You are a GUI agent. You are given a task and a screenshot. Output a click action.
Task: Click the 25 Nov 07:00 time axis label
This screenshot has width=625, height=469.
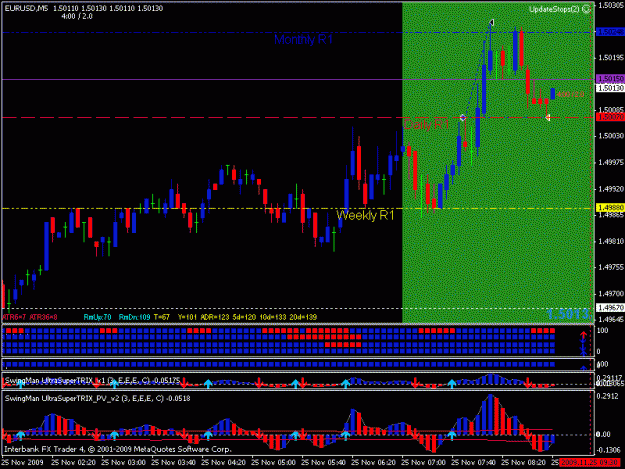click(x=423, y=463)
